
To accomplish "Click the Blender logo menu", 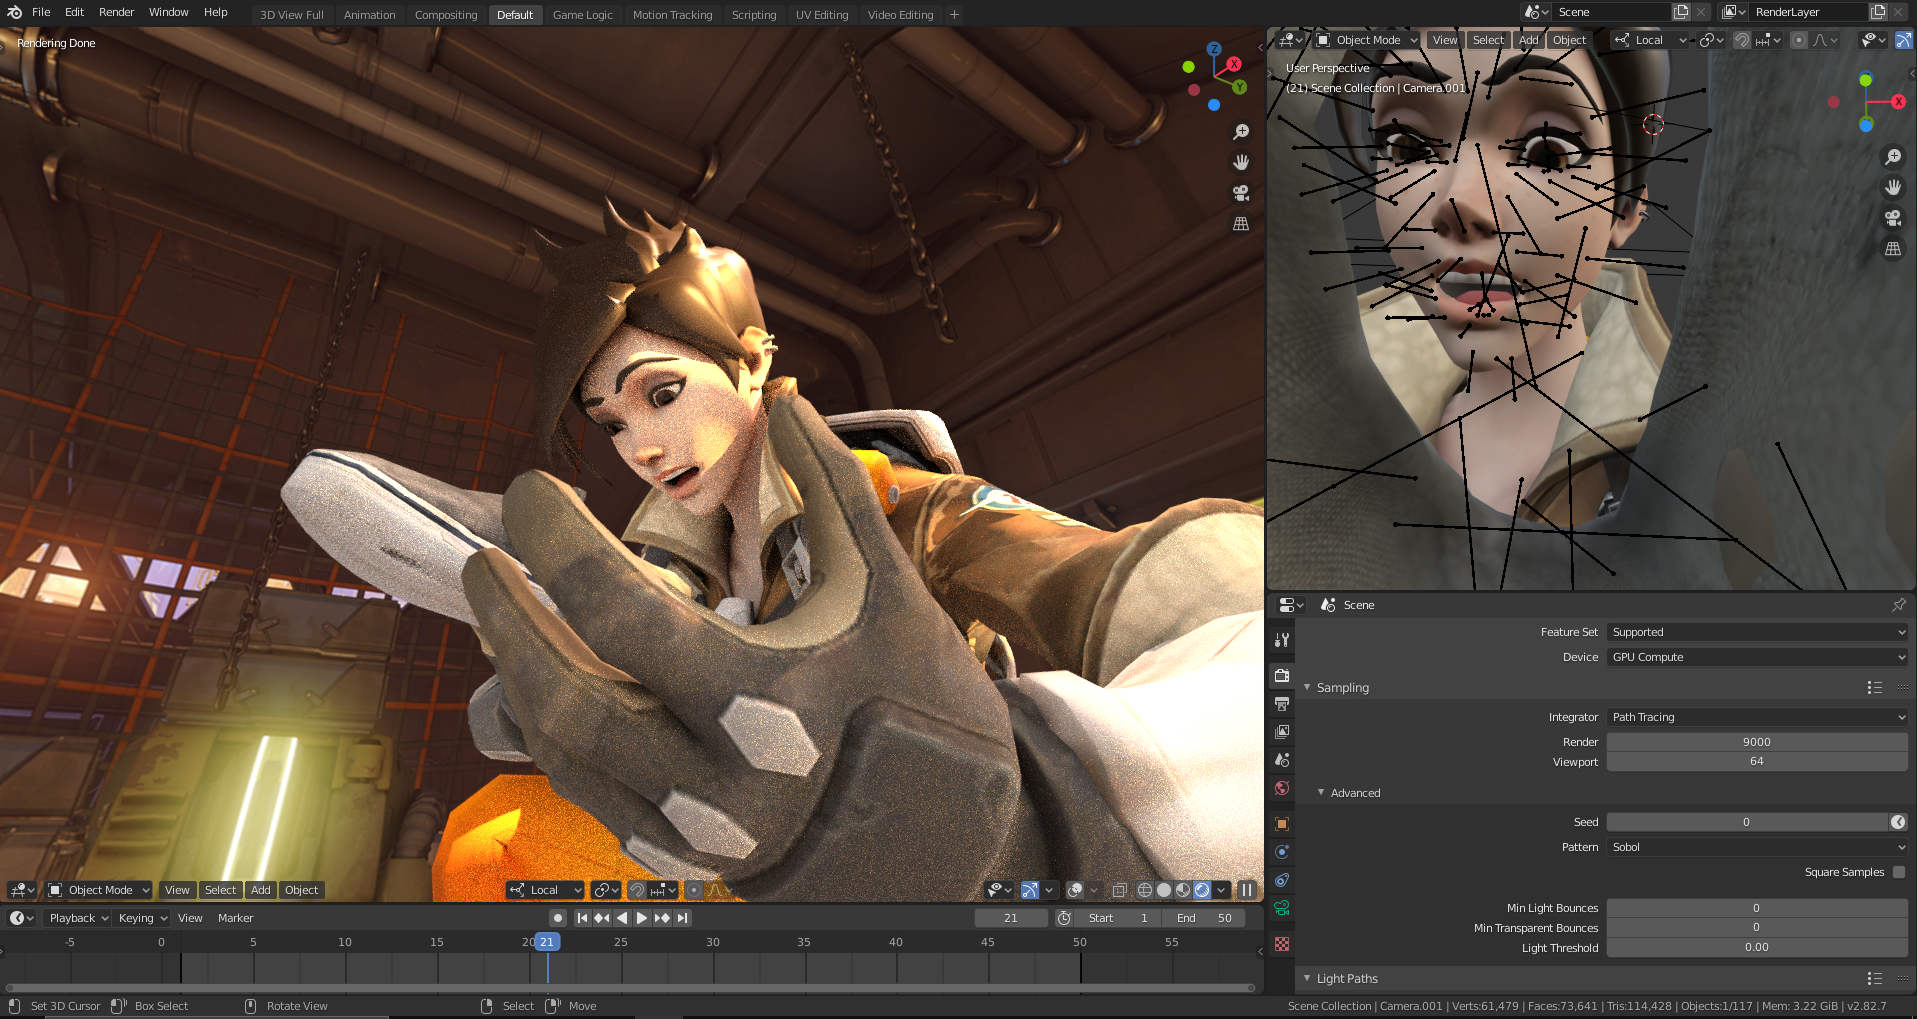I will click(14, 12).
